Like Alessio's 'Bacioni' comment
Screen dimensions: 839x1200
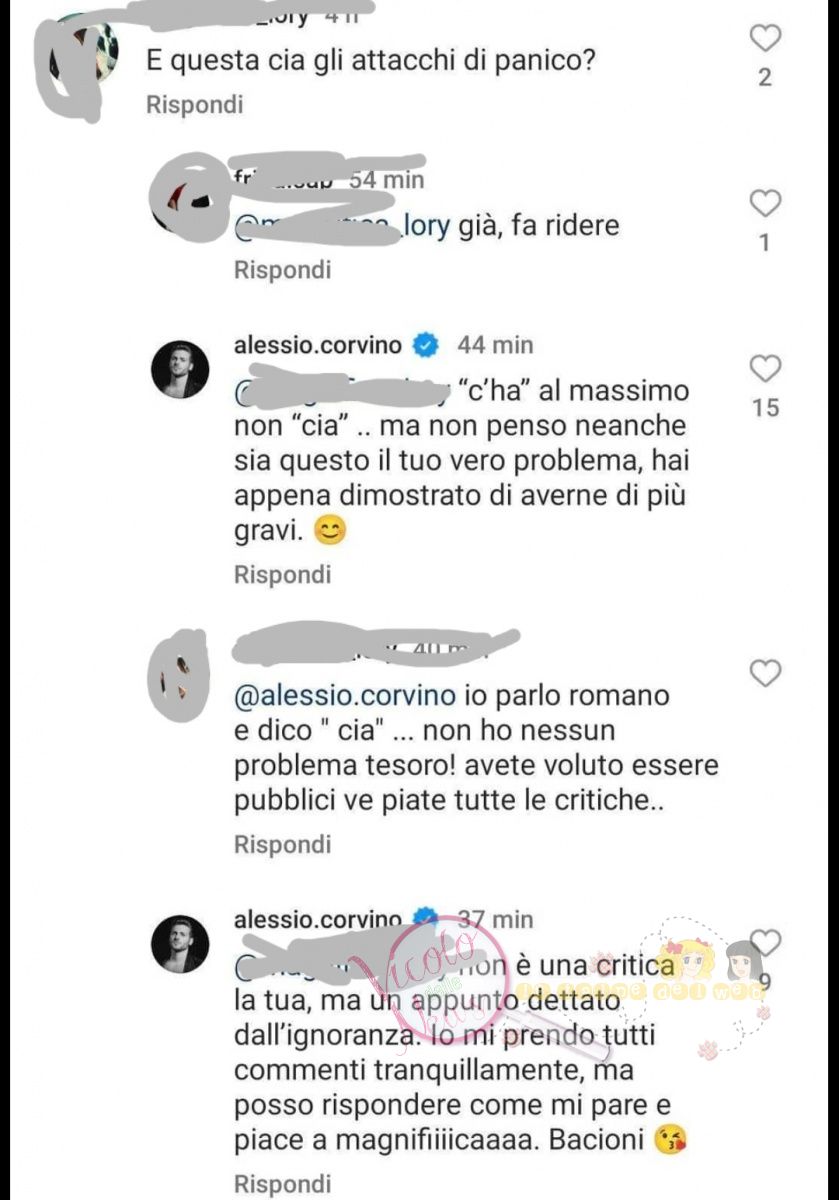pyautogui.click(x=765, y=942)
